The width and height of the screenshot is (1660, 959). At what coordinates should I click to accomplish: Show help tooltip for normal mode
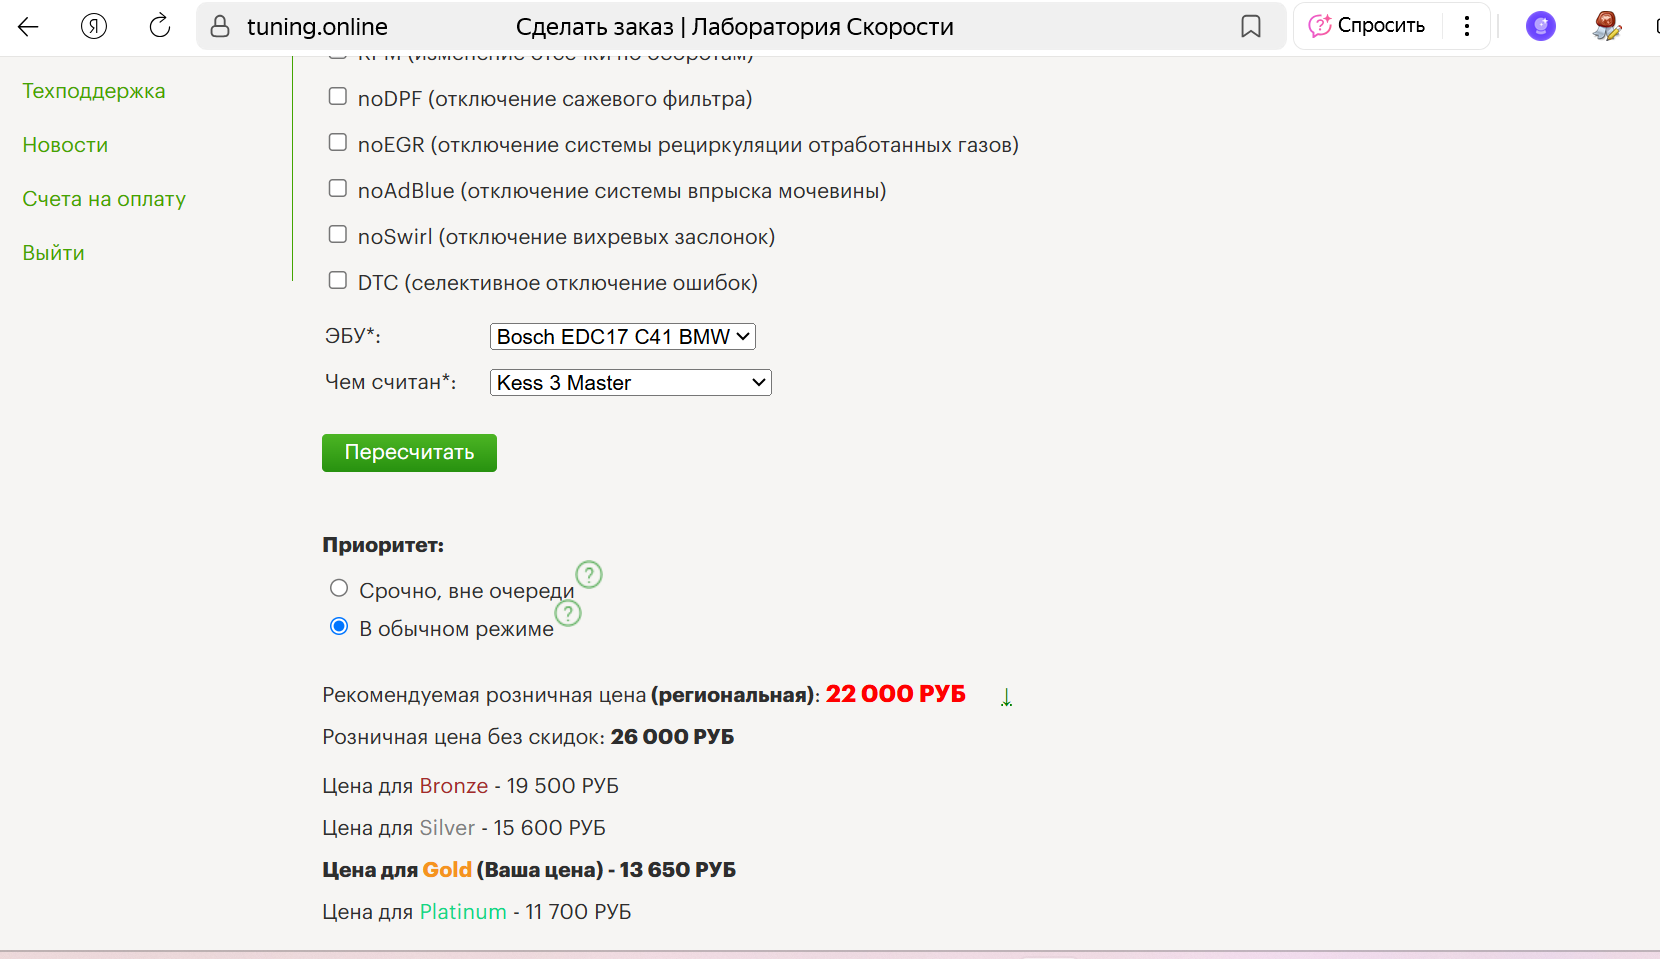click(x=568, y=613)
